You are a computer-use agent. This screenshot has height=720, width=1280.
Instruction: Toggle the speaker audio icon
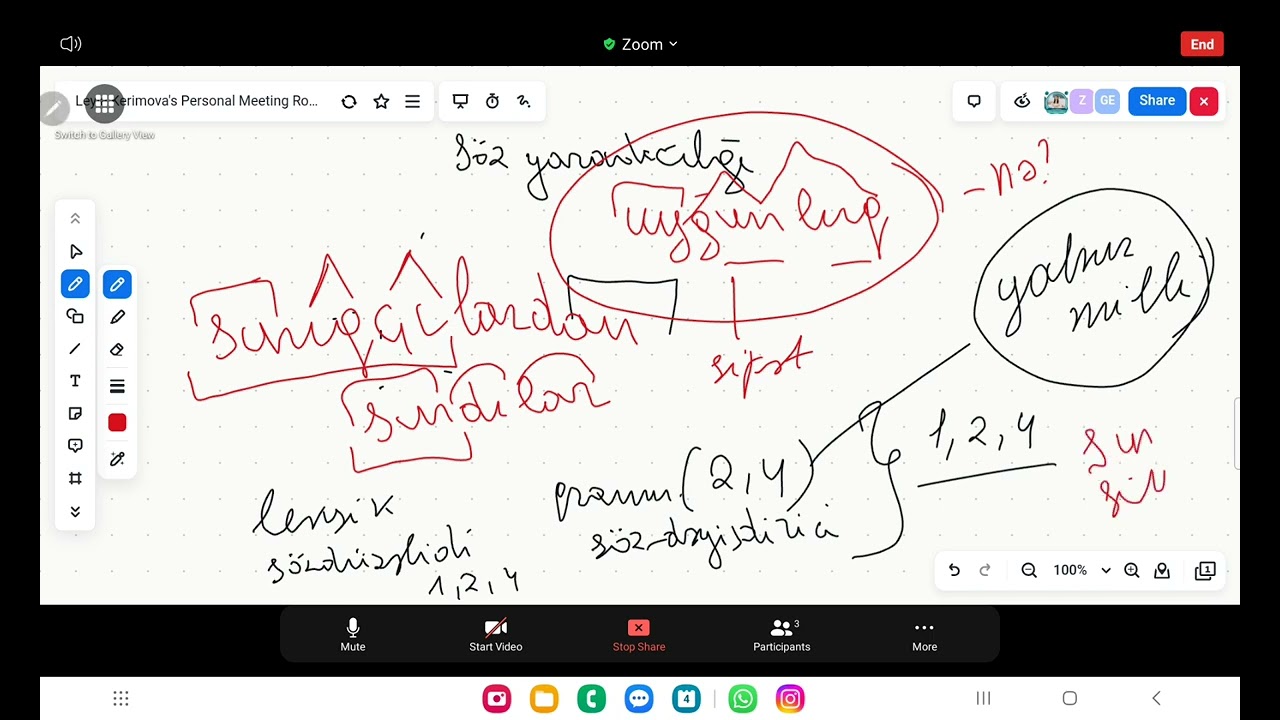point(71,44)
